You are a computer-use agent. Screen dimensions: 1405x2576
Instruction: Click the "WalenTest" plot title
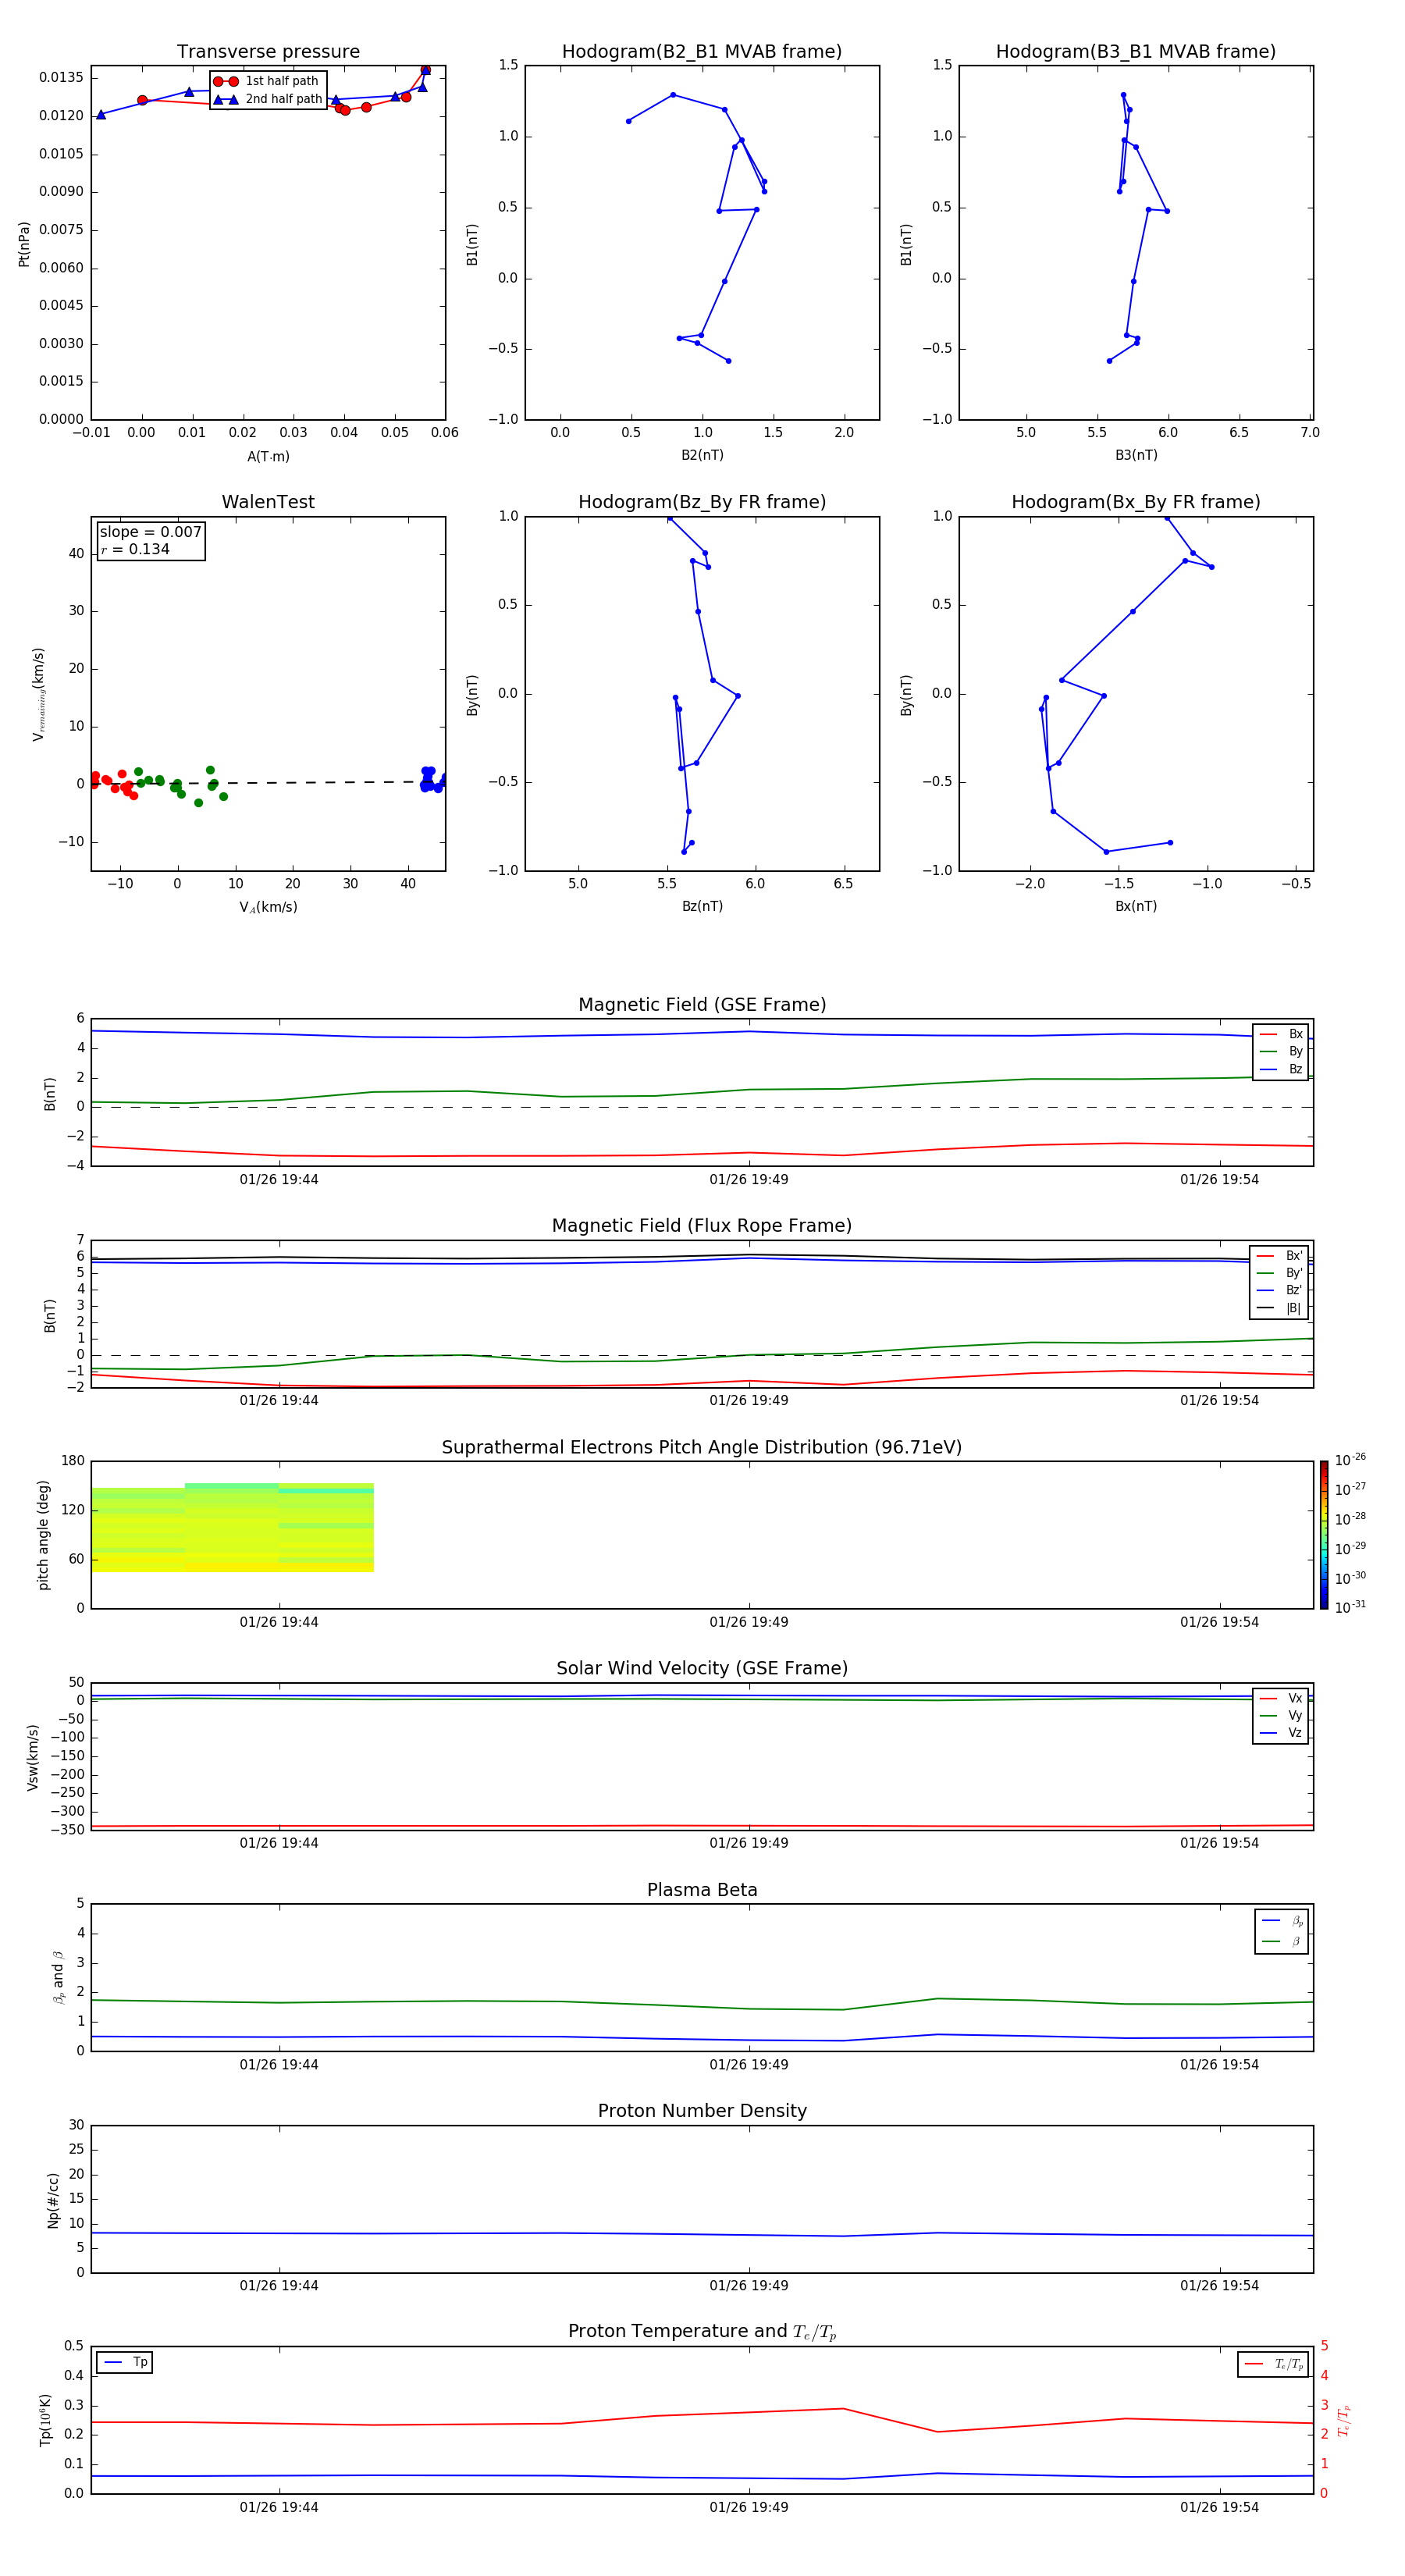[268, 502]
